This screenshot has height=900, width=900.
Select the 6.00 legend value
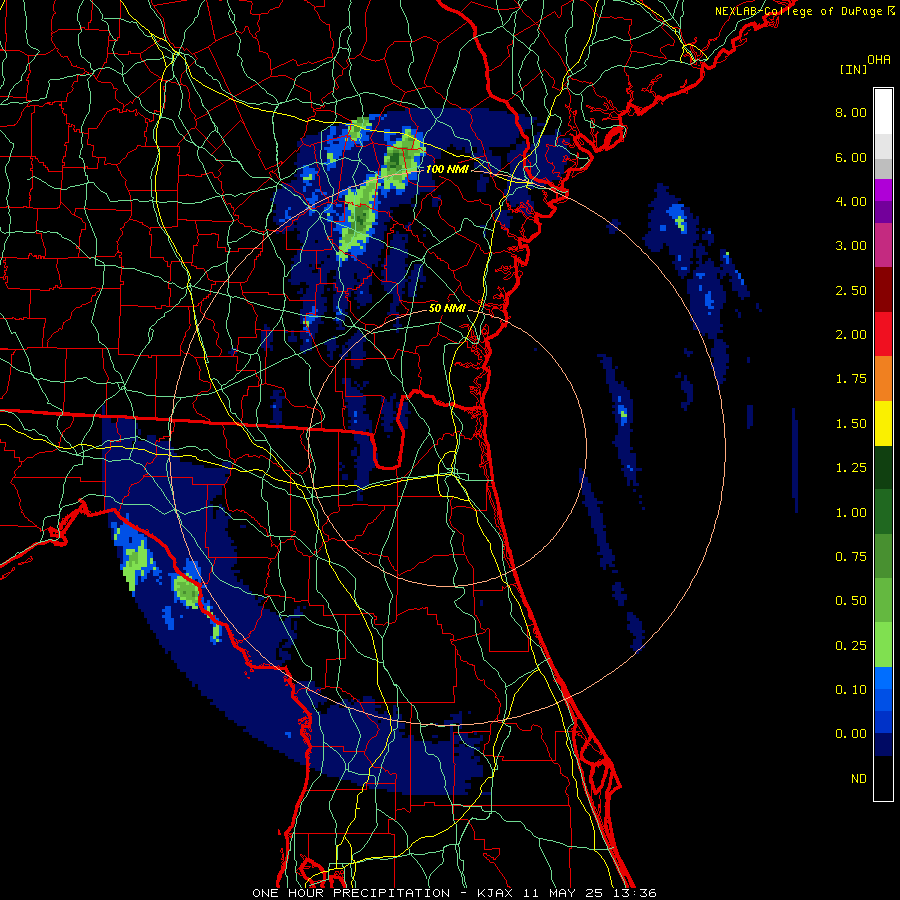tap(851, 157)
